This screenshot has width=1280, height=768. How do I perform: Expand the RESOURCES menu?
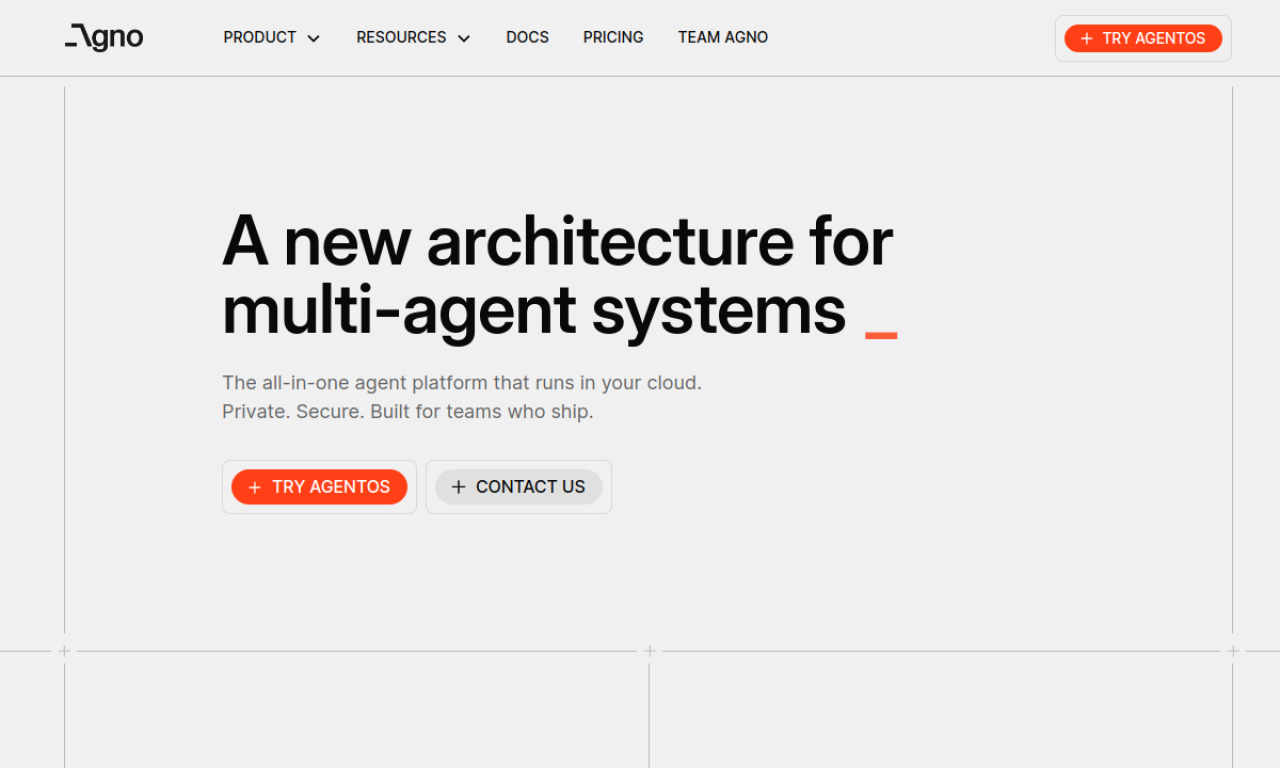[401, 37]
